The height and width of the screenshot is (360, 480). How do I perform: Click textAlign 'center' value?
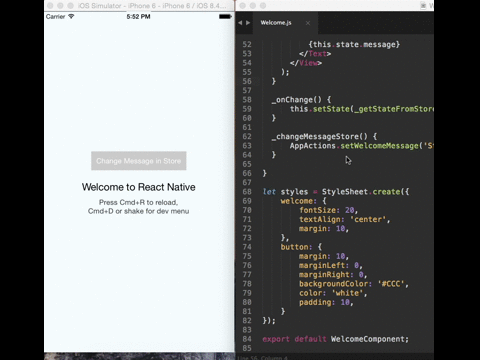click(368, 219)
